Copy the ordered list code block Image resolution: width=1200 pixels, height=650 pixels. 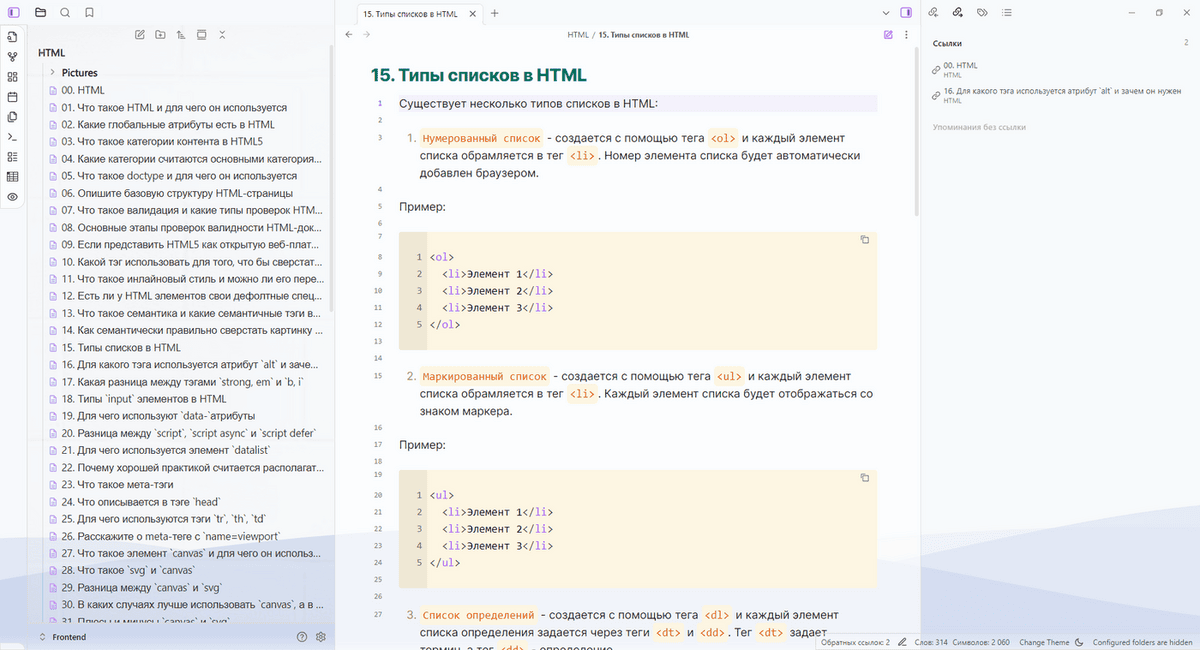(x=865, y=240)
